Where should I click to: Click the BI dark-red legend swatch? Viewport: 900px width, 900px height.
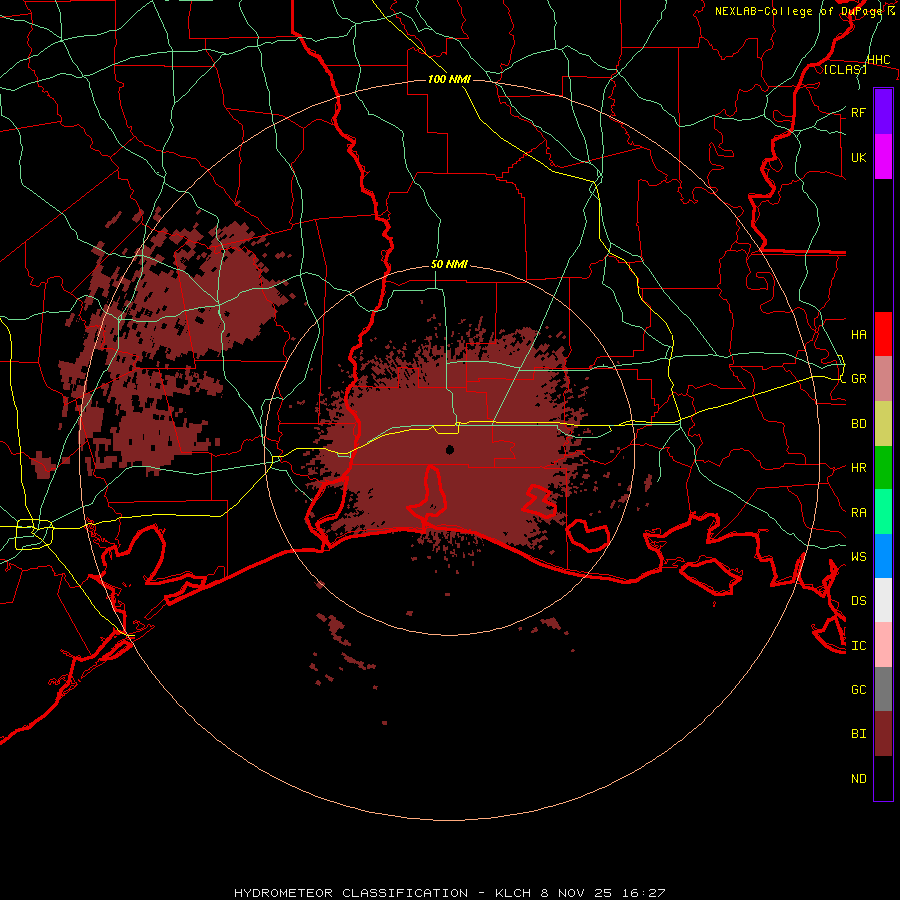[883, 734]
